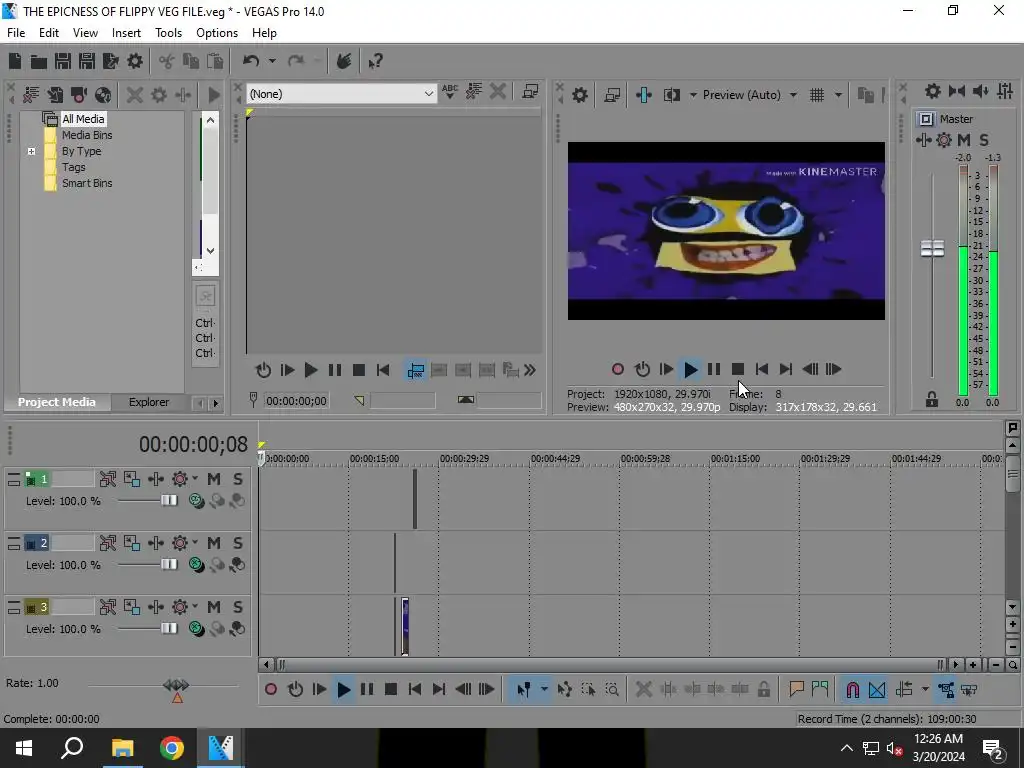Viewport: 1024px width, 768px height.
Task: Click Play in the timeline transport bar
Action: point(344,690)
